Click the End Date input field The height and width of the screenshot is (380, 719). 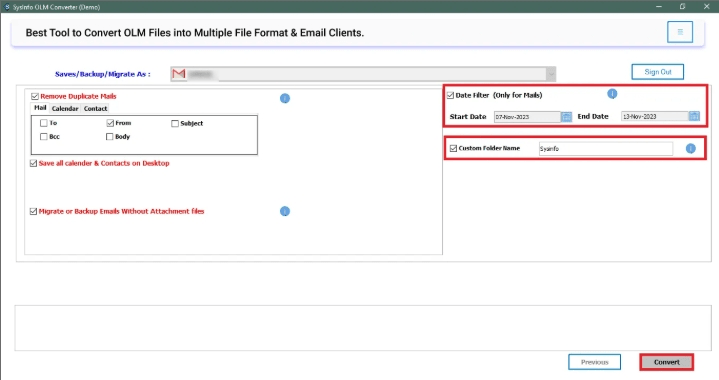[x=654, y=116]
